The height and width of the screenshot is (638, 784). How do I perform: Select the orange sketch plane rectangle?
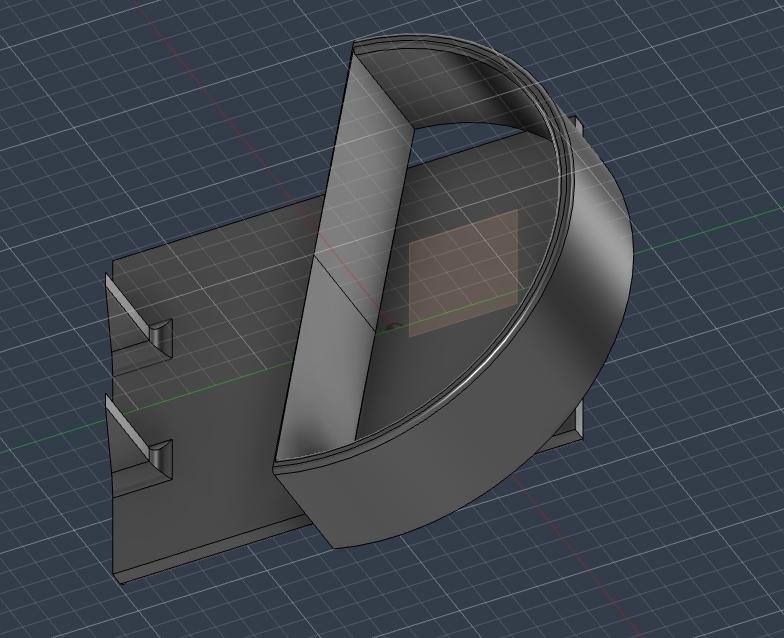pyautogui.click(x=466, y=270)
